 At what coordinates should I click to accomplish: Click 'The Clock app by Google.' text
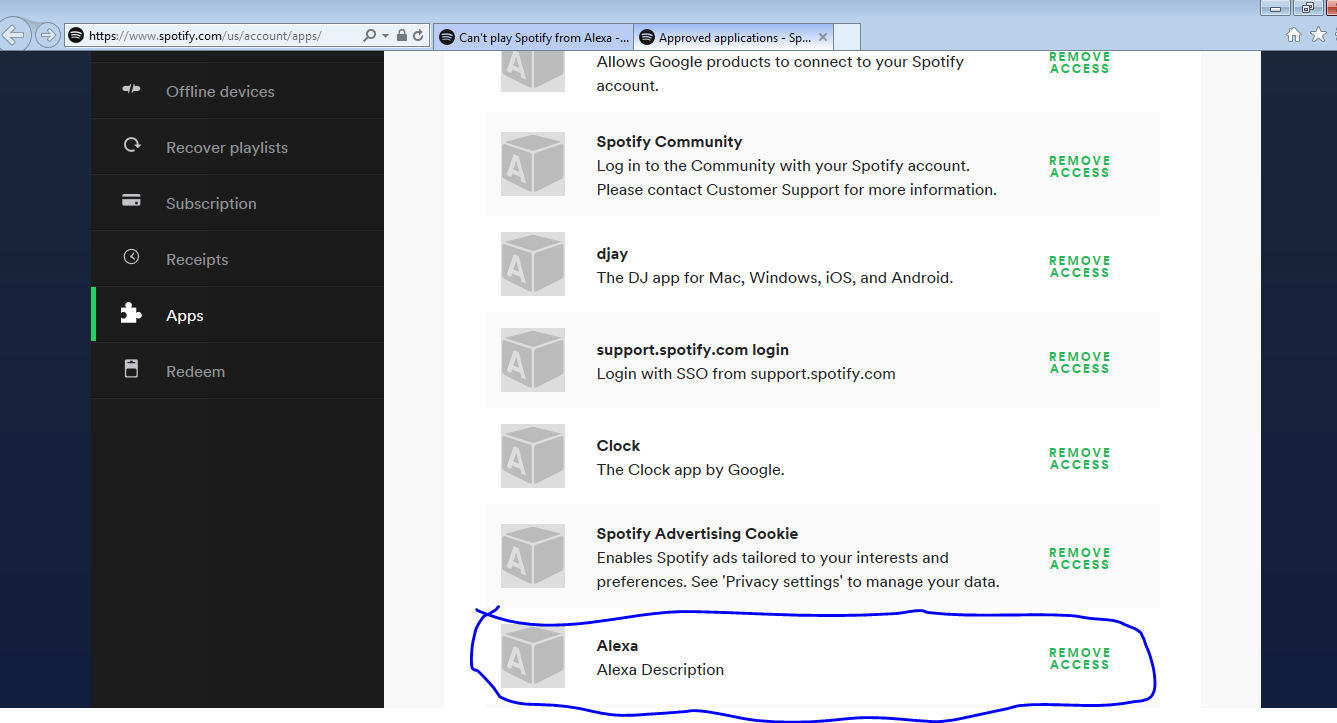(x=691, y=470)
